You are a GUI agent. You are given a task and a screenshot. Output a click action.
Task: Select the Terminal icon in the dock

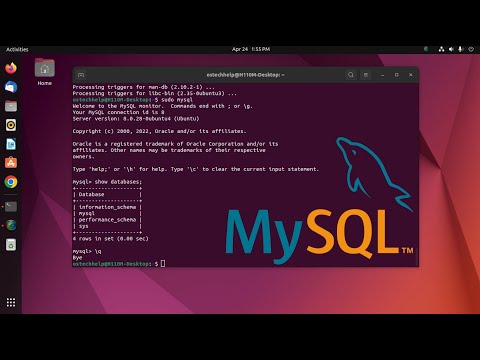click(11, 207)
